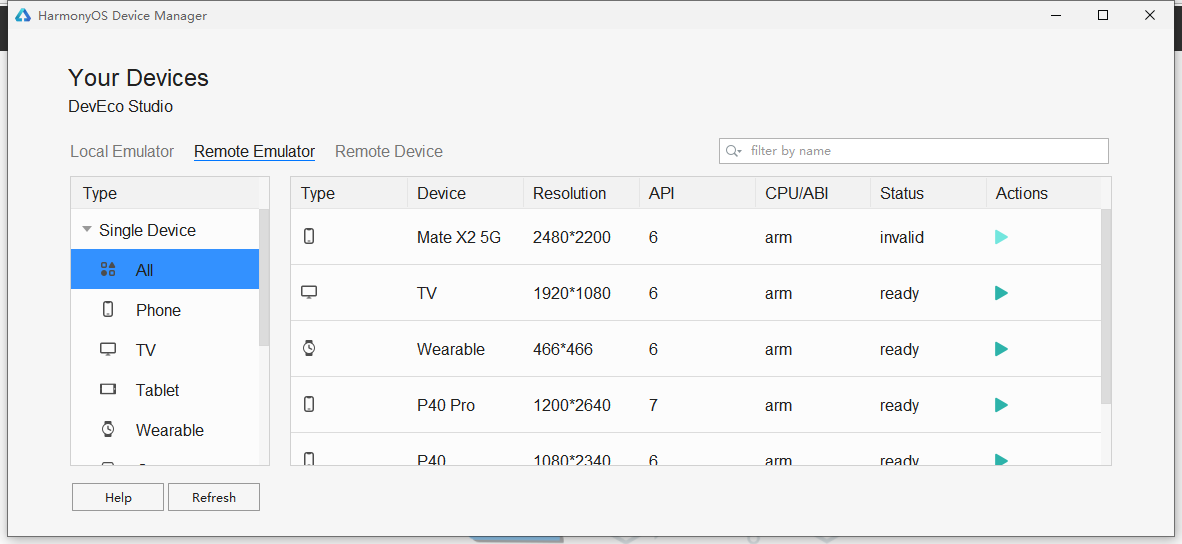The image size is (1182, 544).
Task: Maximize the Device Manager window
Action: tap(1103, 15)
